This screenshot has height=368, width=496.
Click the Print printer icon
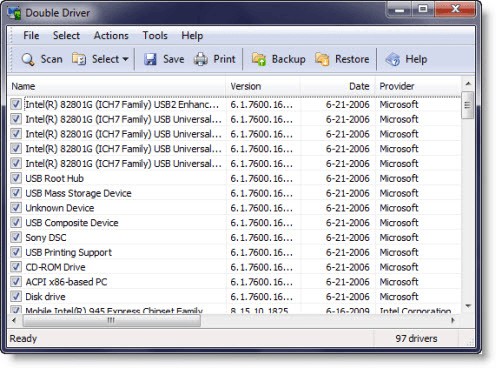coord(201,59)
